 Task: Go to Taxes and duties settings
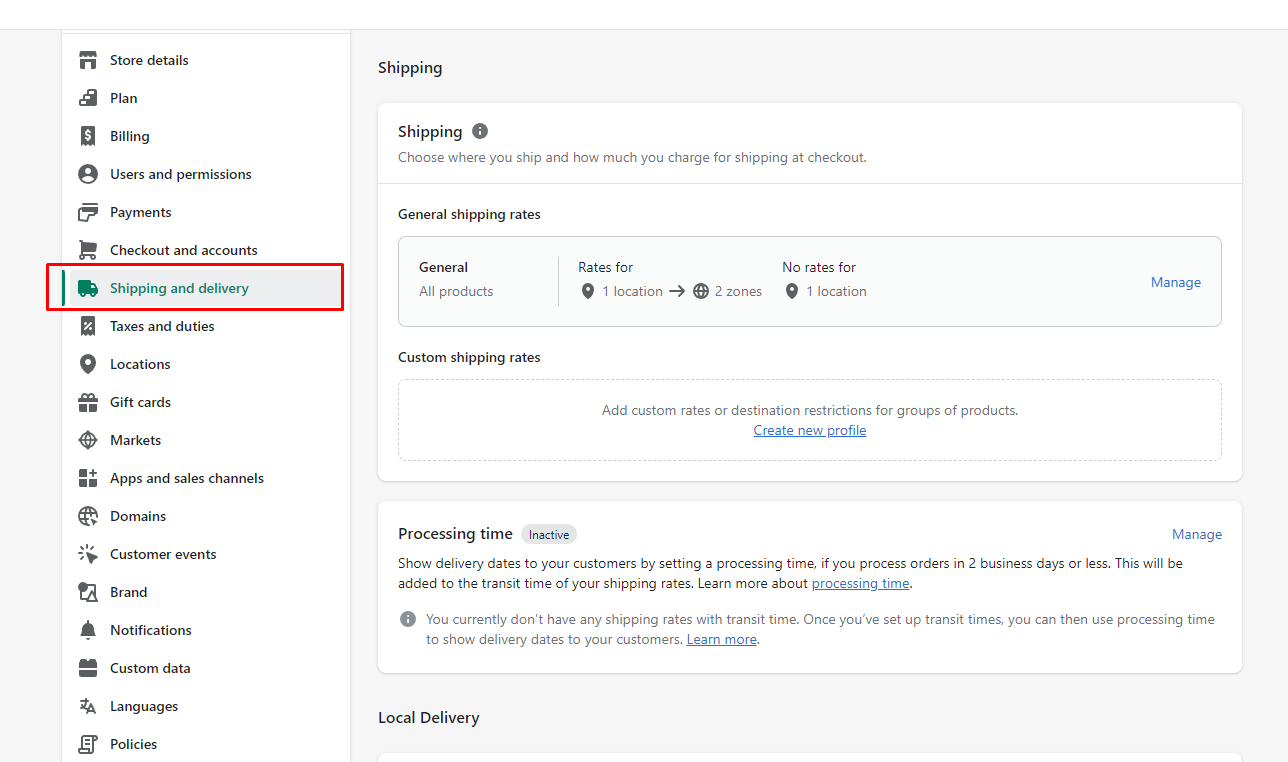click(x=162, y=326)
